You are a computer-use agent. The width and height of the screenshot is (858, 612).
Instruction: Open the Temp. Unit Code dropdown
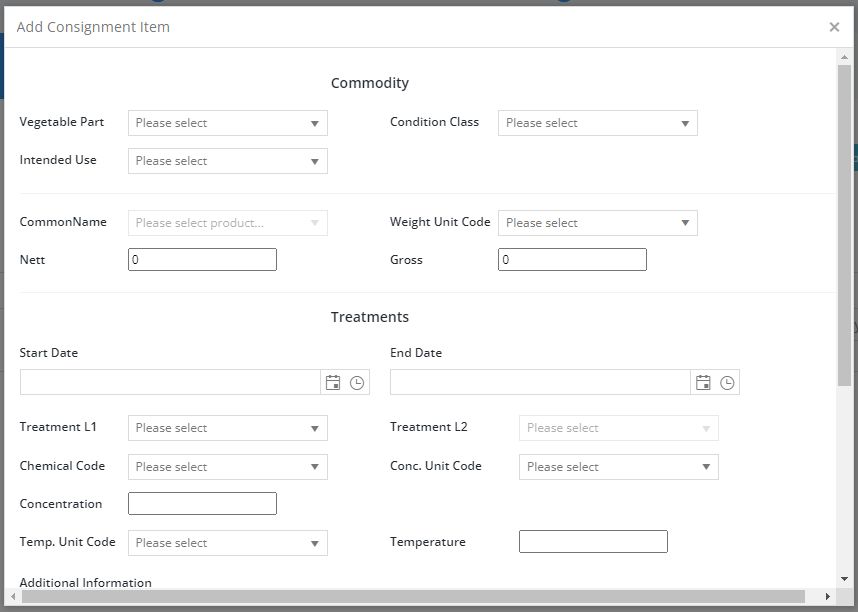228,543
